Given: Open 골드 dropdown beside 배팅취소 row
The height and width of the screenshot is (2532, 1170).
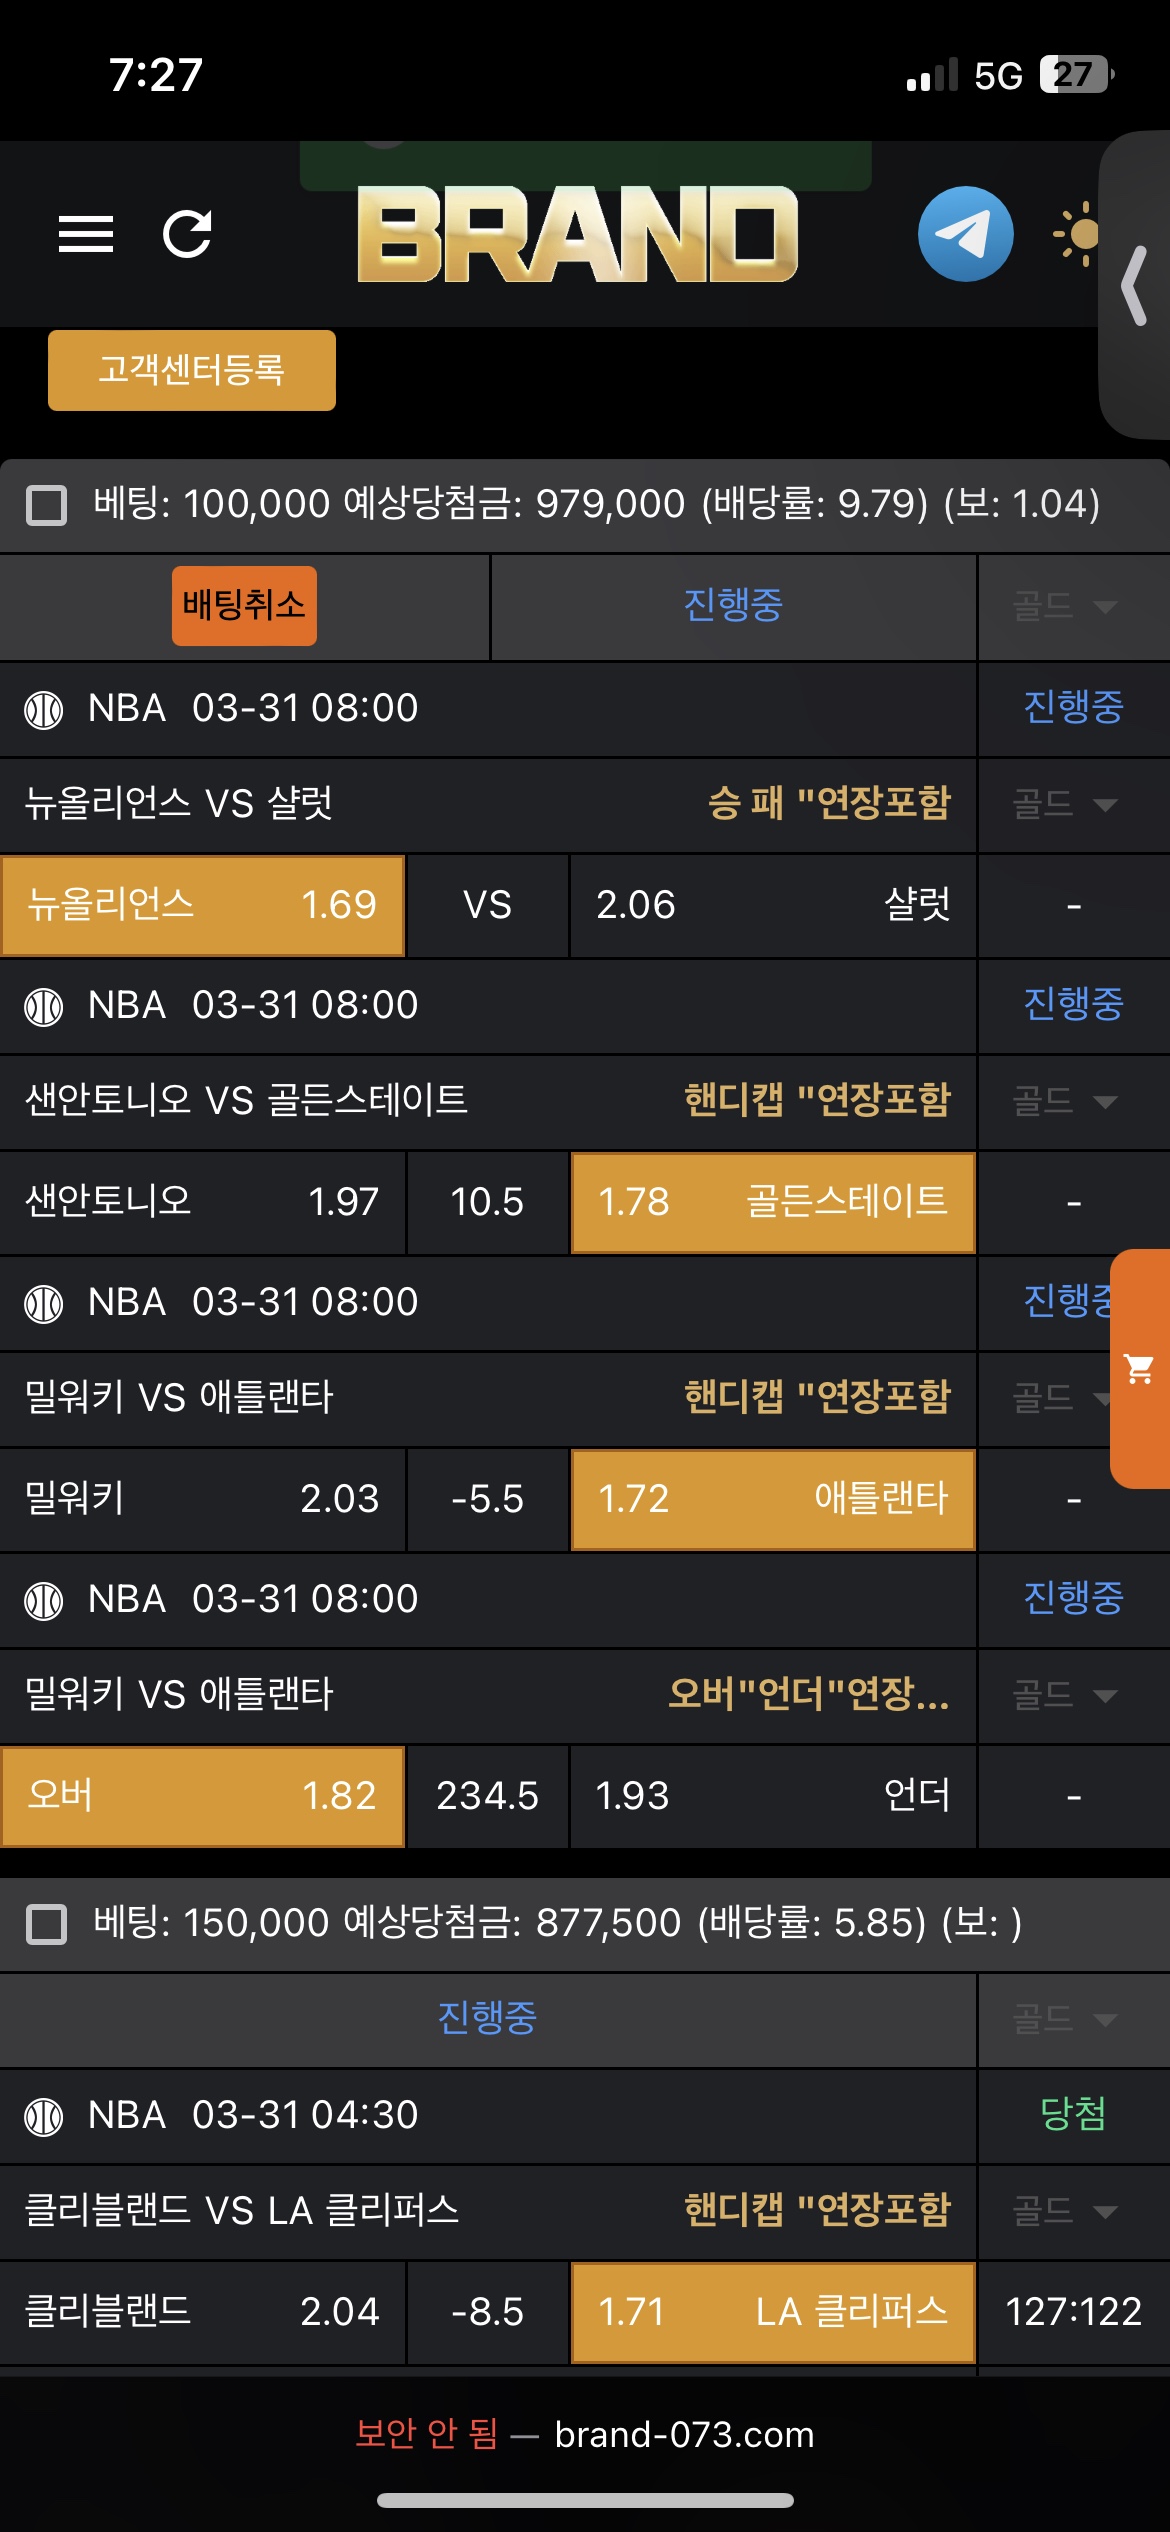Looking at the screenshot, I should (1066, 606).
